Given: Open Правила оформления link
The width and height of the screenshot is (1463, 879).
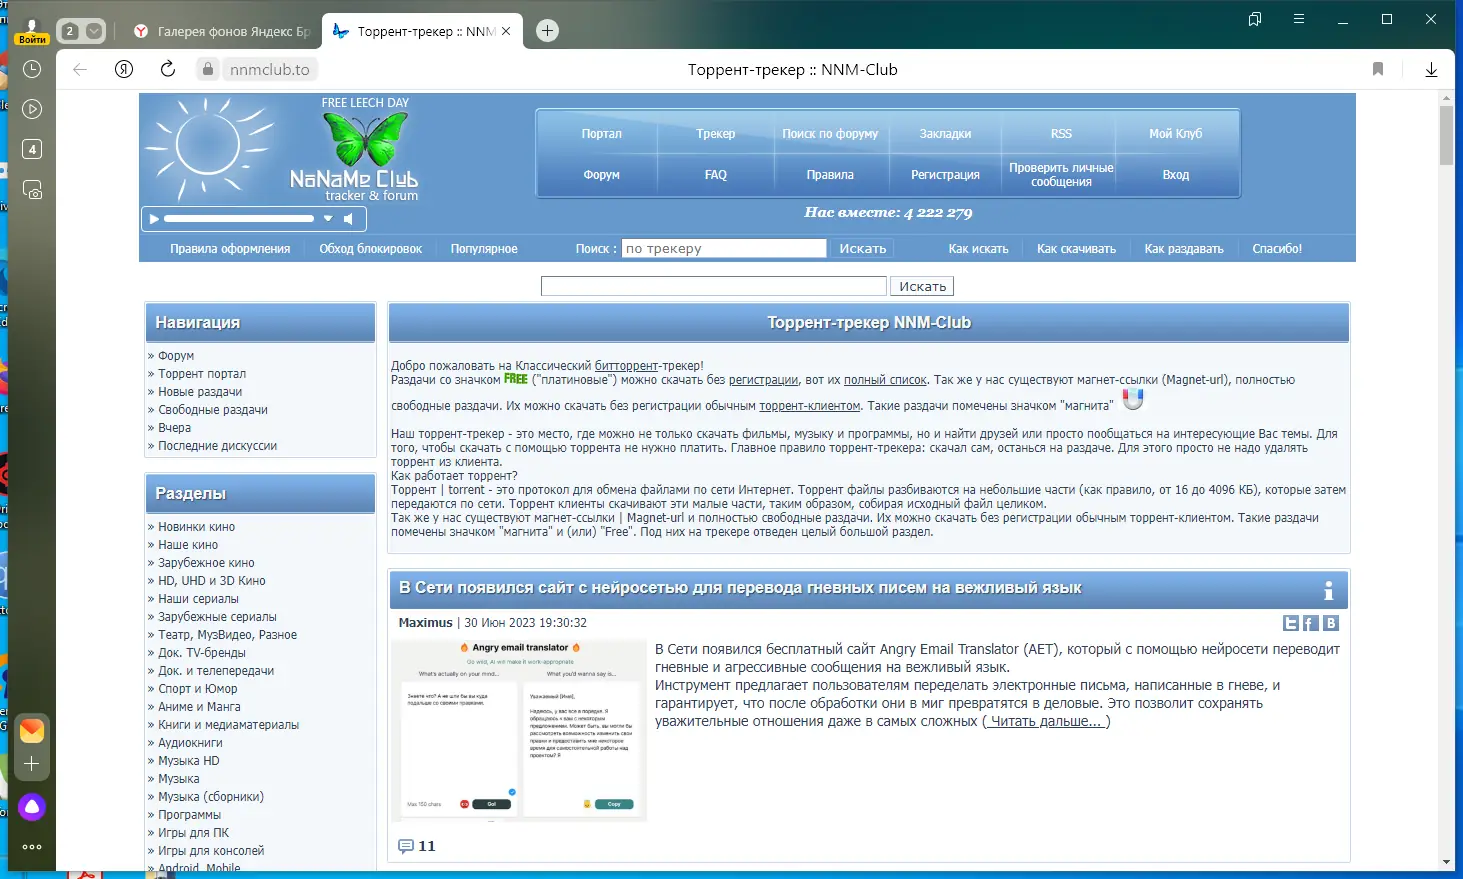Looking at the screenshot, I should (230, 249).
